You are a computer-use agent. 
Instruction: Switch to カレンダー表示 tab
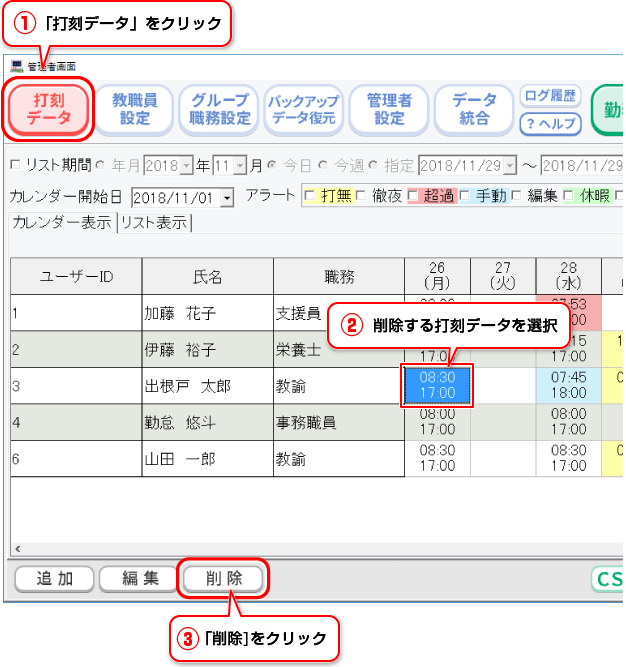click(x=61, y=223)
